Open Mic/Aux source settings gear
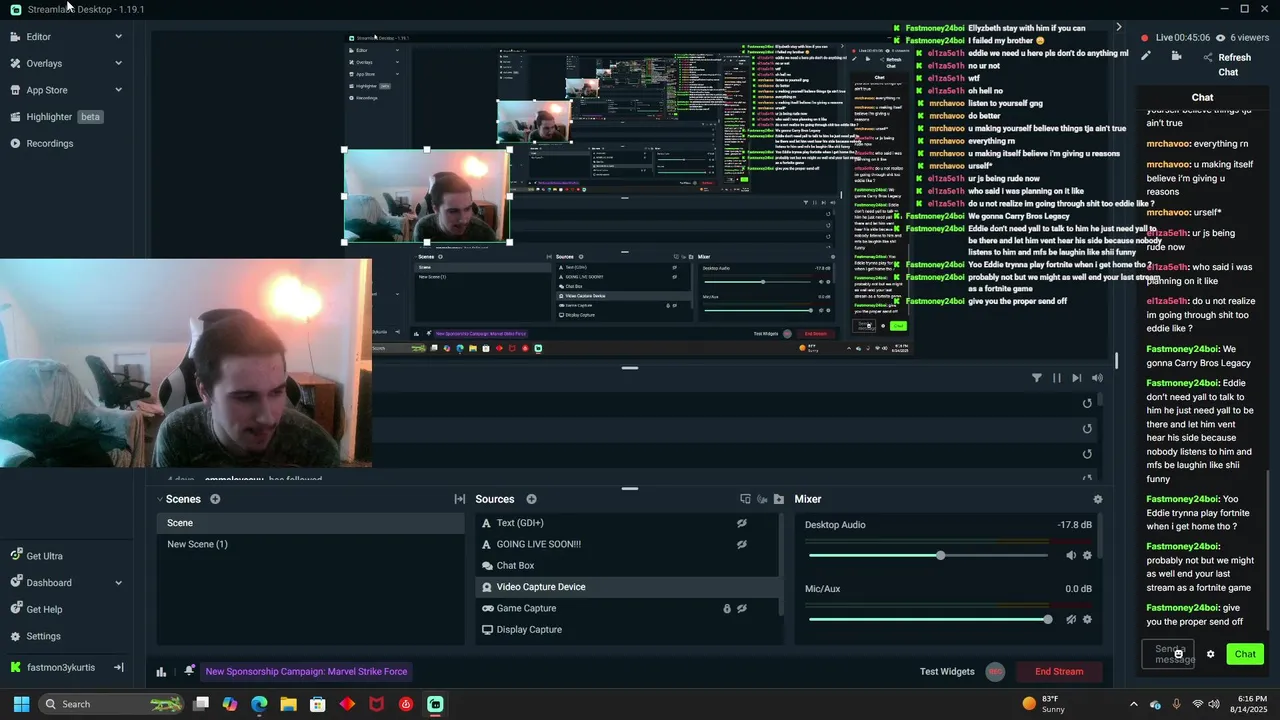The height and width of the screenshot is (720, 1280). point(1088,619)
